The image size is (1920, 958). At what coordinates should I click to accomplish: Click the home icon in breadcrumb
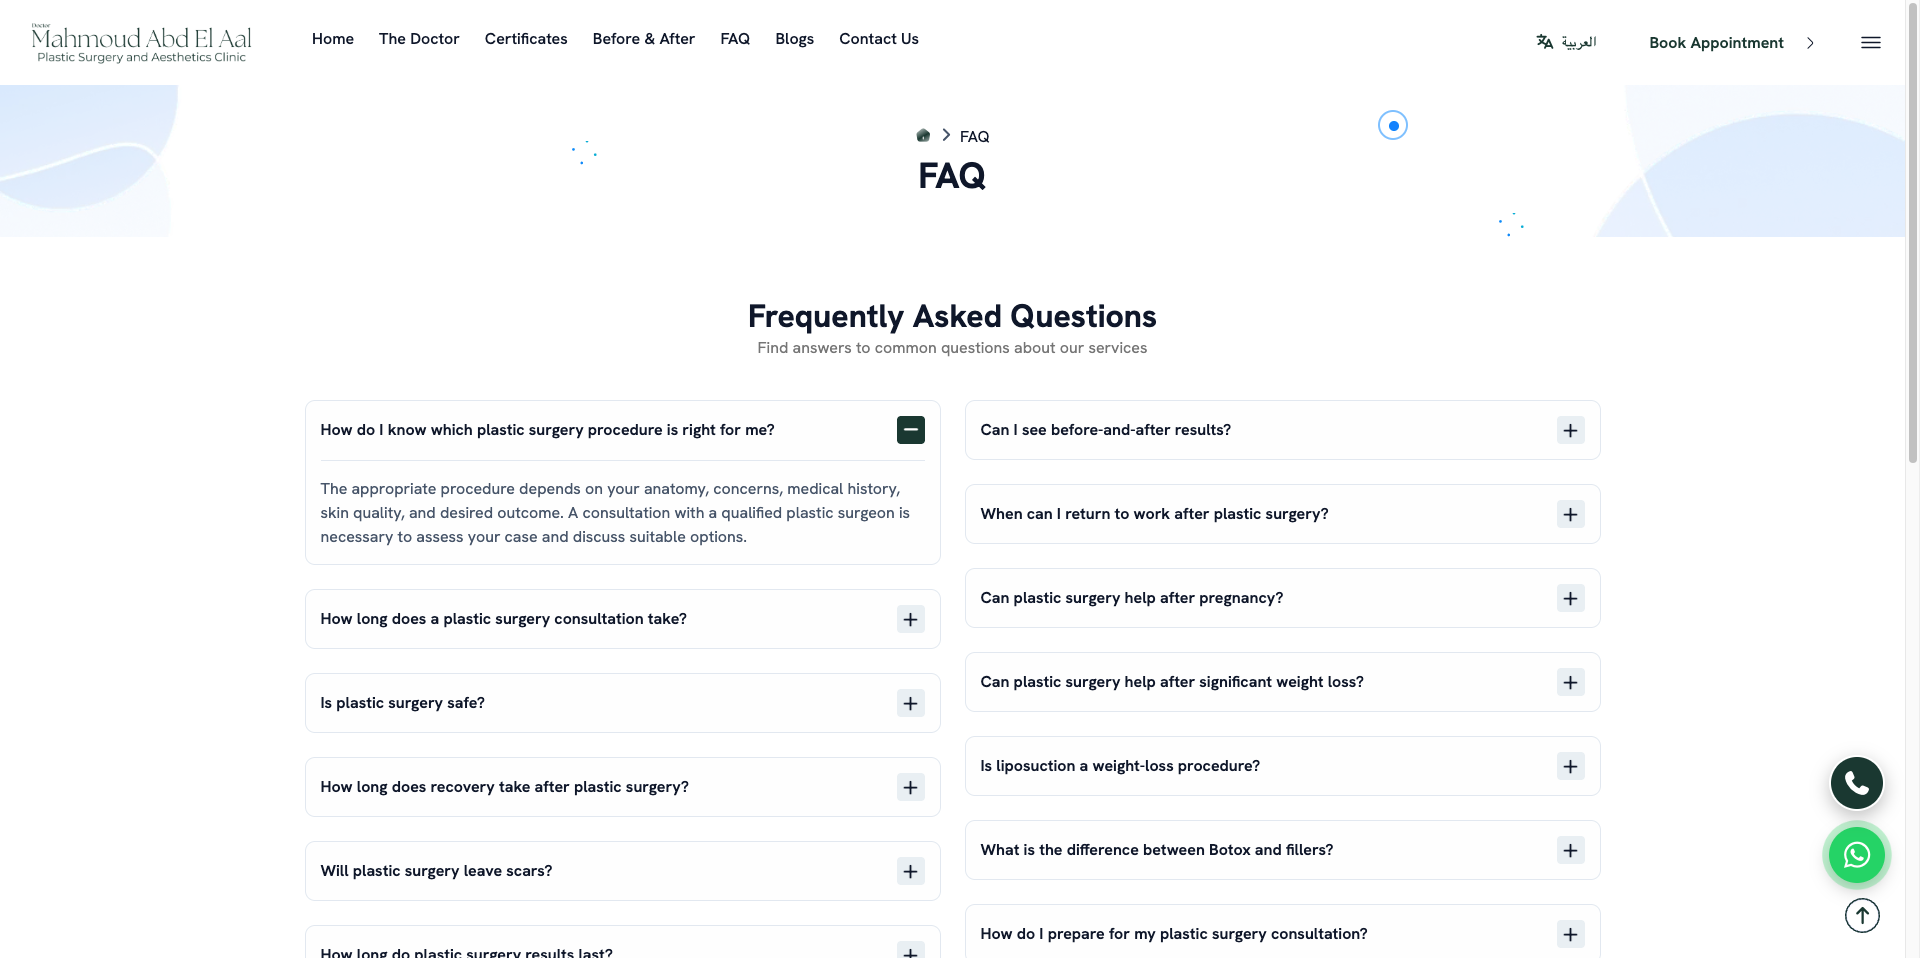923,136
